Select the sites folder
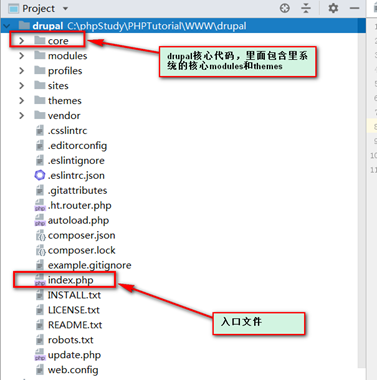 (x=58, y=86)
